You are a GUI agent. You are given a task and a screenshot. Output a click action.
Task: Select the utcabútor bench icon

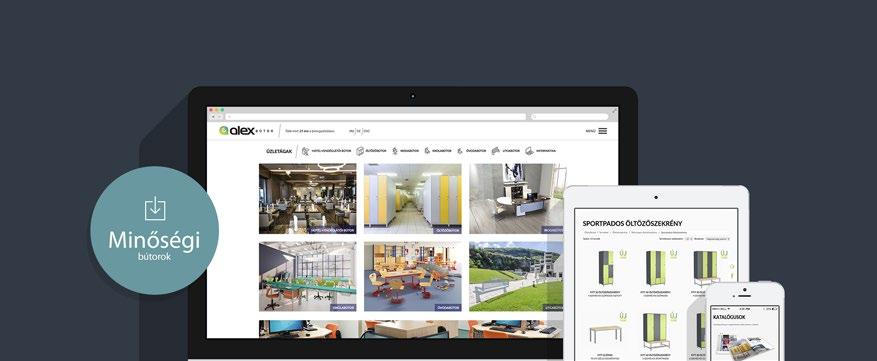tap(496, 151)
